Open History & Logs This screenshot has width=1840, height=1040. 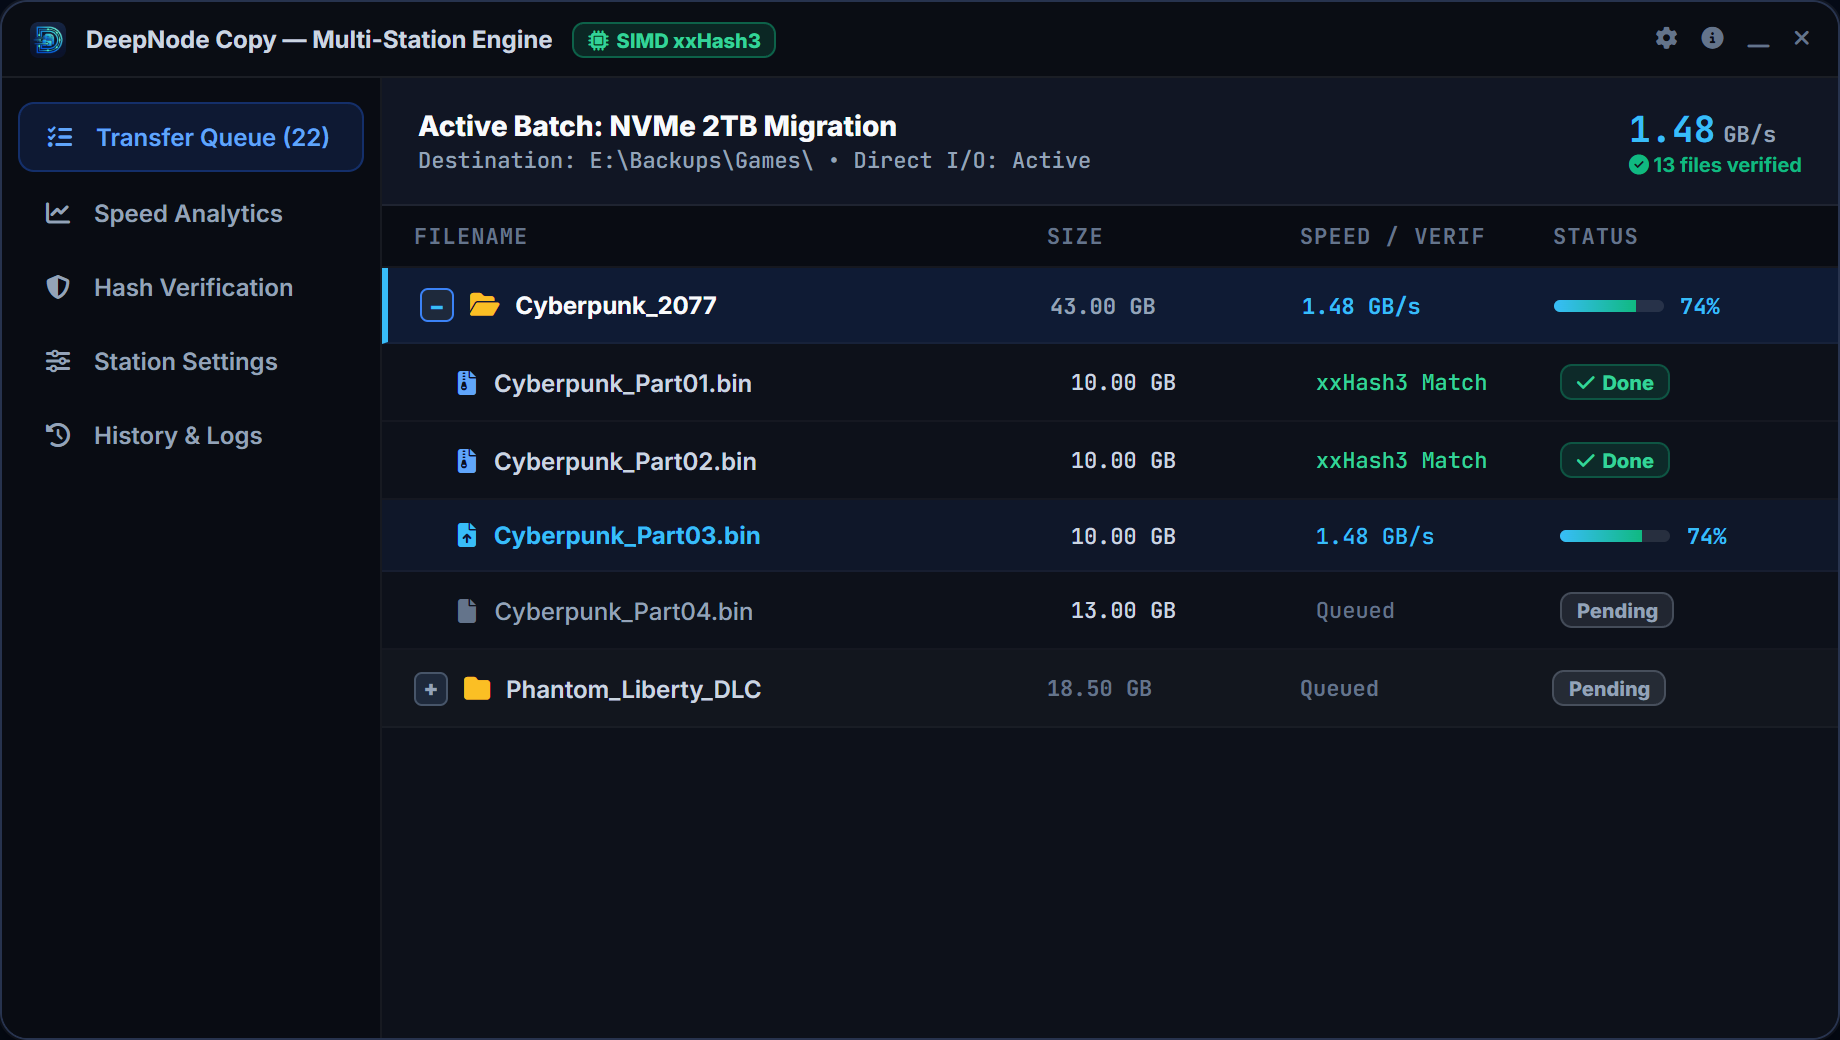pyautogui.click(x=191, y=436)
